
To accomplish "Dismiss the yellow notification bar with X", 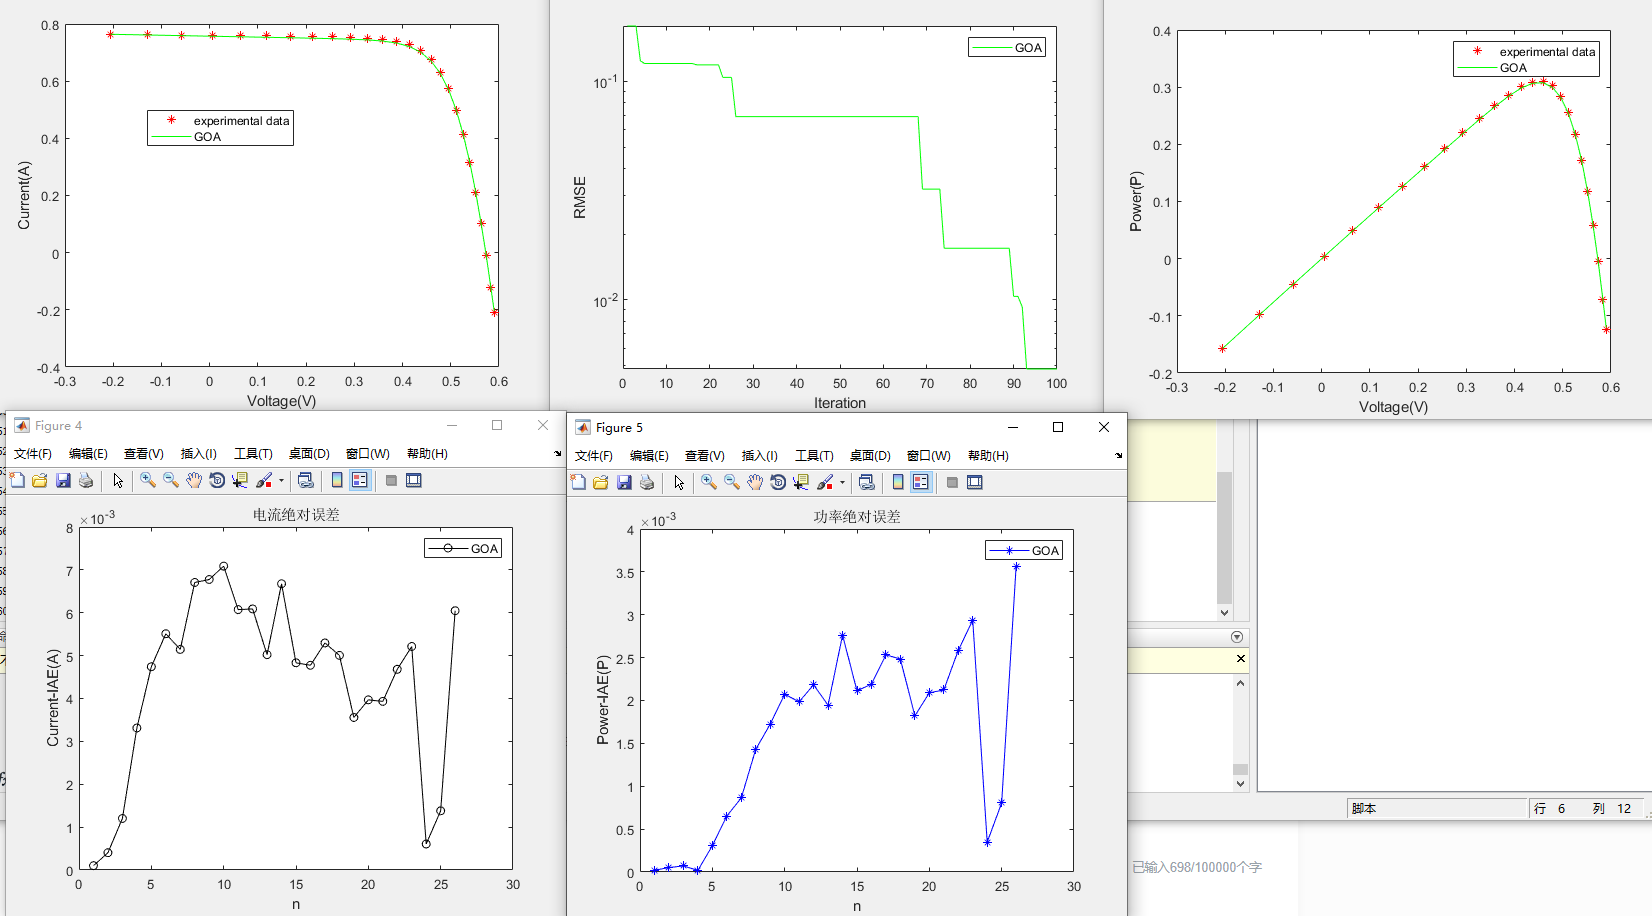I will pos(1241,659).
